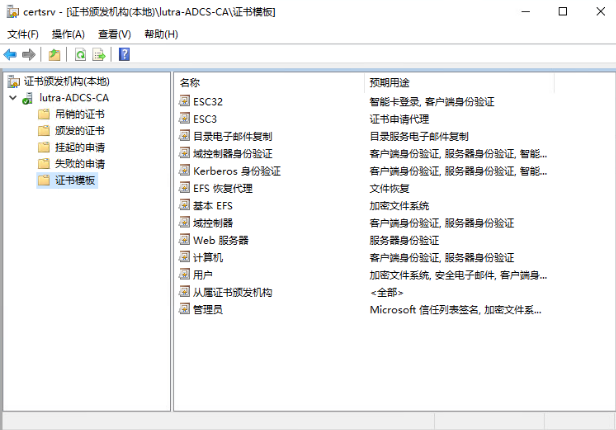Click the 吊销的证书 folder icon
This screenshot has height=430, width=616.
44,114
